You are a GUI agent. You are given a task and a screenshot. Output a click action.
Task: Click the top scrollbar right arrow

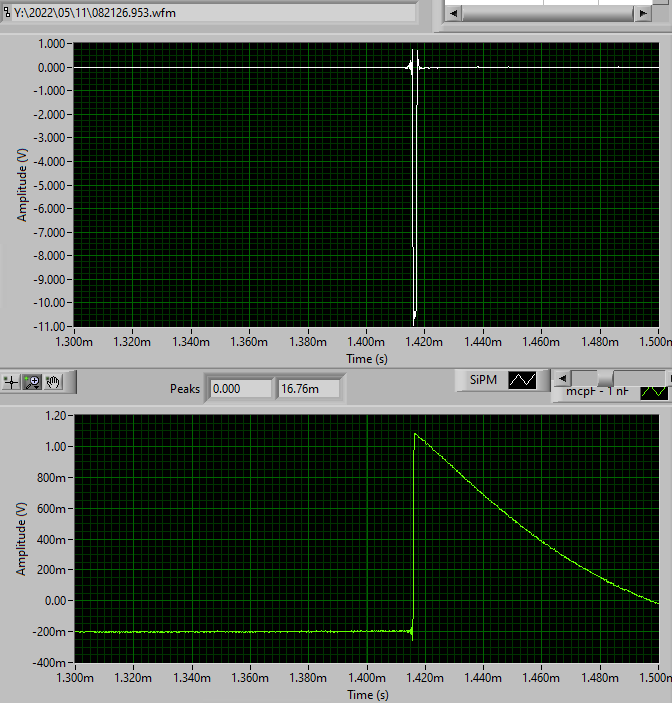(x=642, y=13)
